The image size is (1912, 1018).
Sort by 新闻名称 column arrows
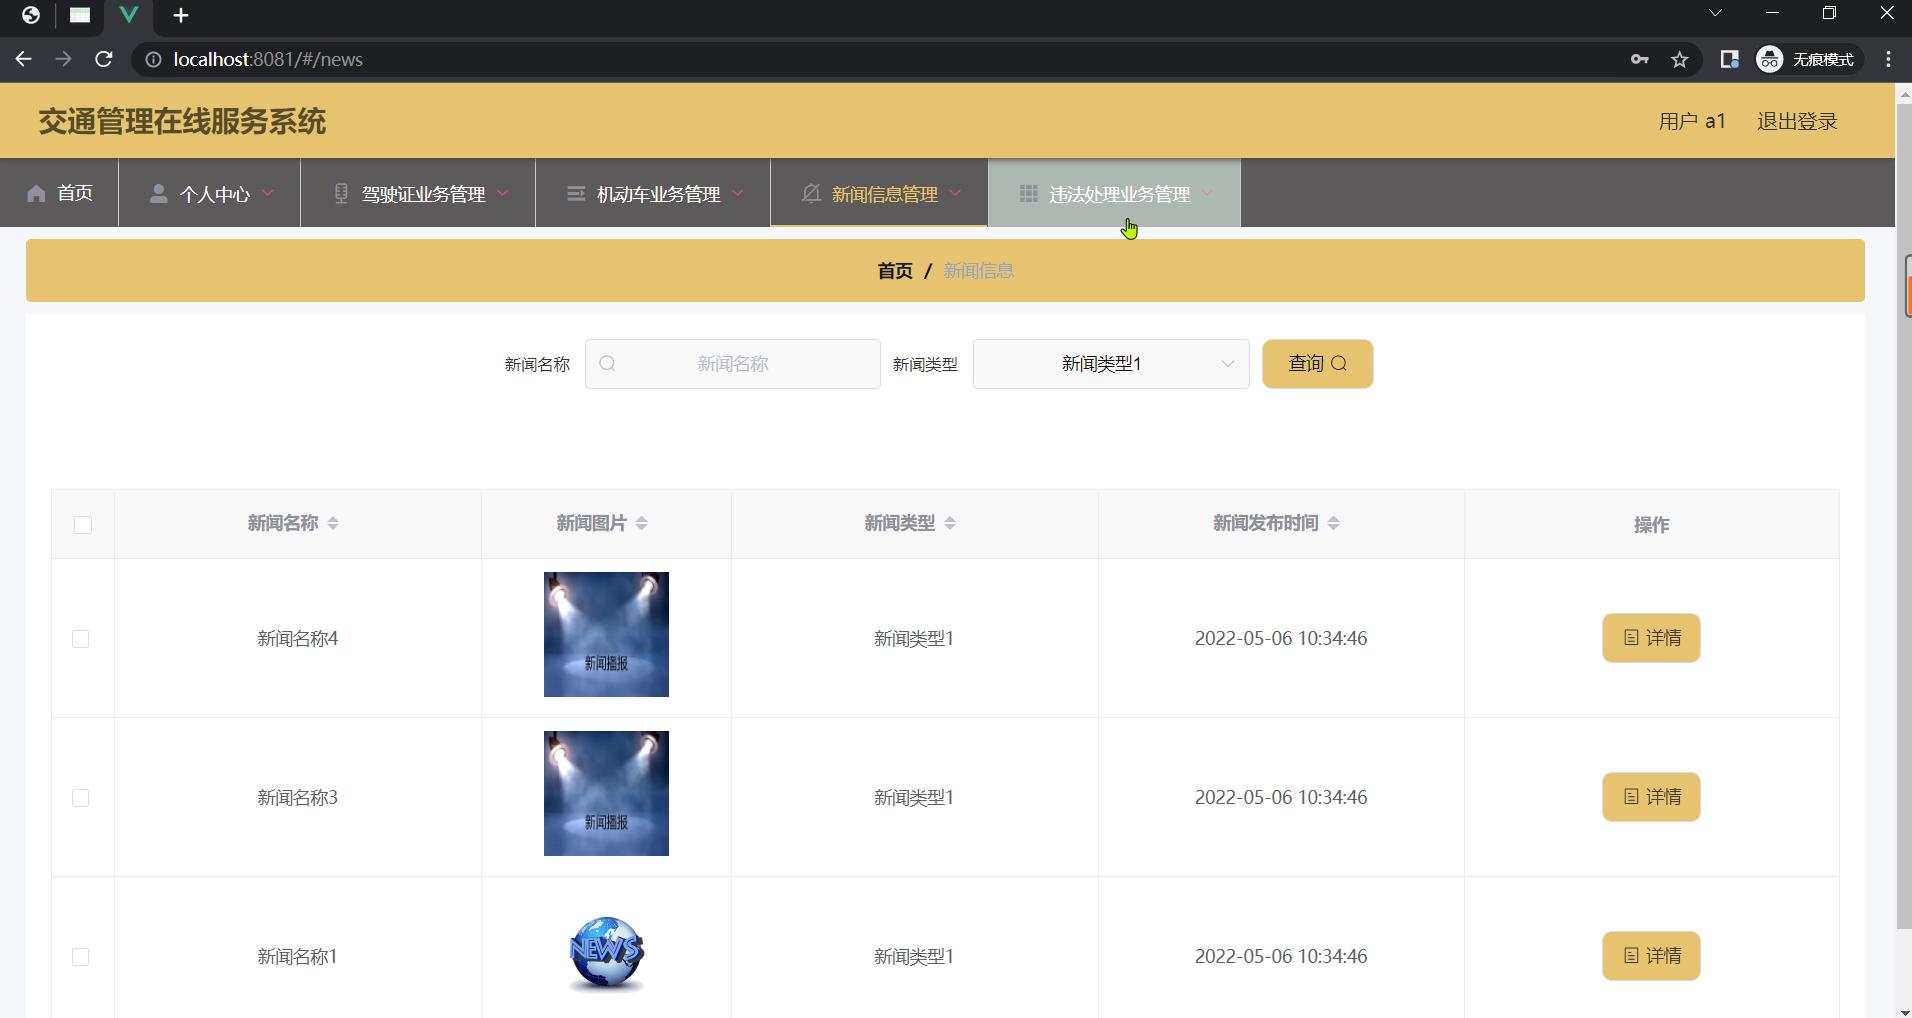(x=333, y=524)
